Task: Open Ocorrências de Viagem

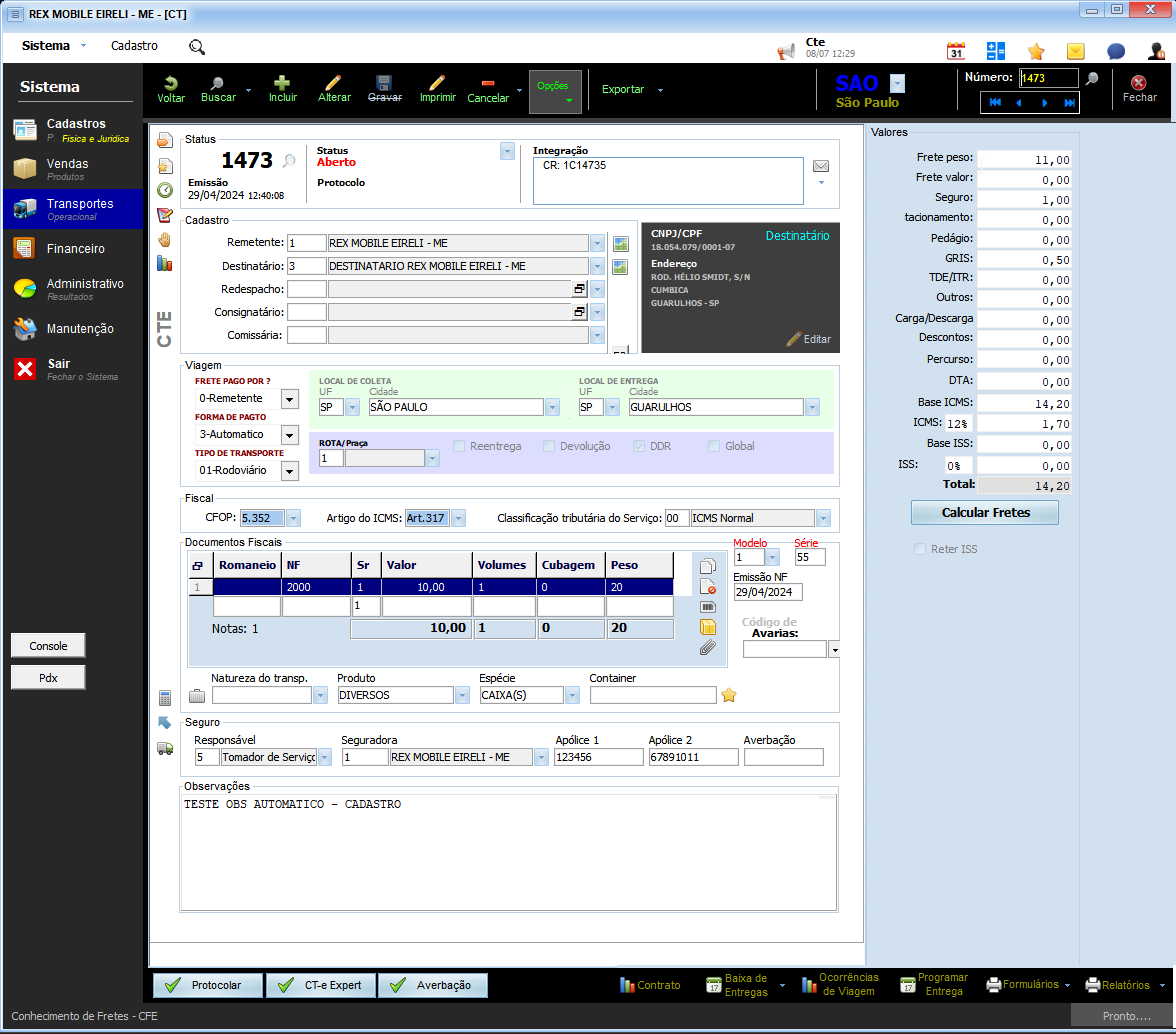Action: tap(839, 985)
